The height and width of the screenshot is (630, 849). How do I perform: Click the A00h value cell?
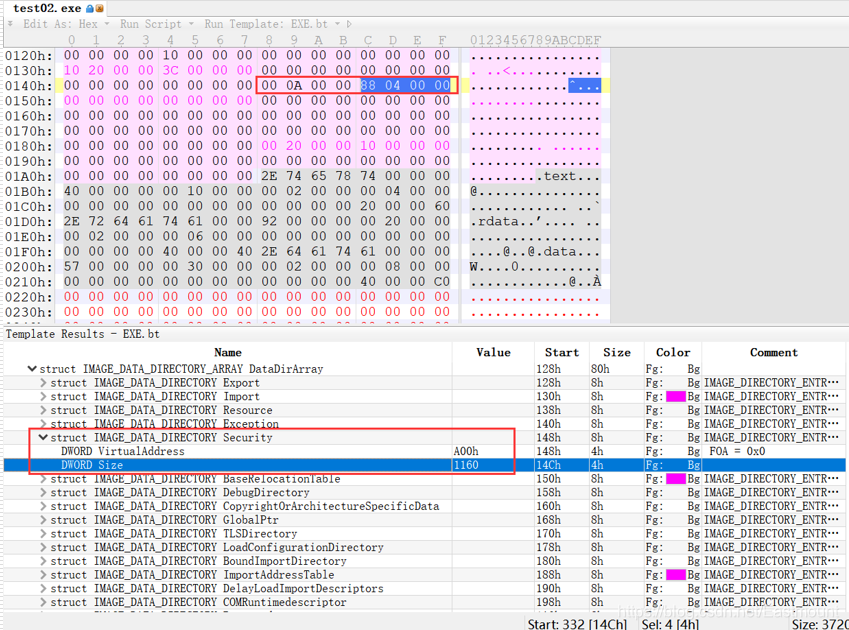coord(493,451)
